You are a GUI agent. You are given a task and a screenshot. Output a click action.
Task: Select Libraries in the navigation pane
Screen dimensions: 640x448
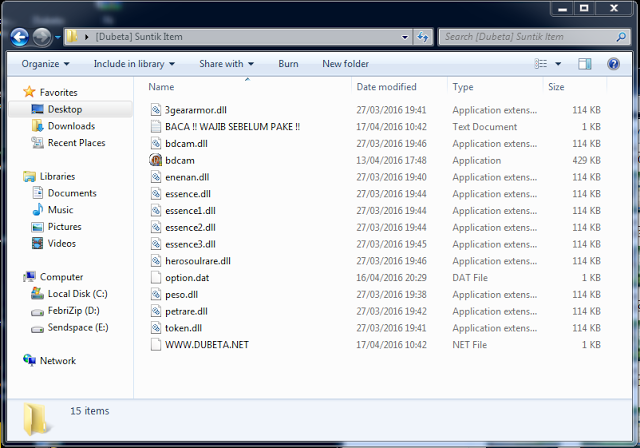[x=58, y=177]
